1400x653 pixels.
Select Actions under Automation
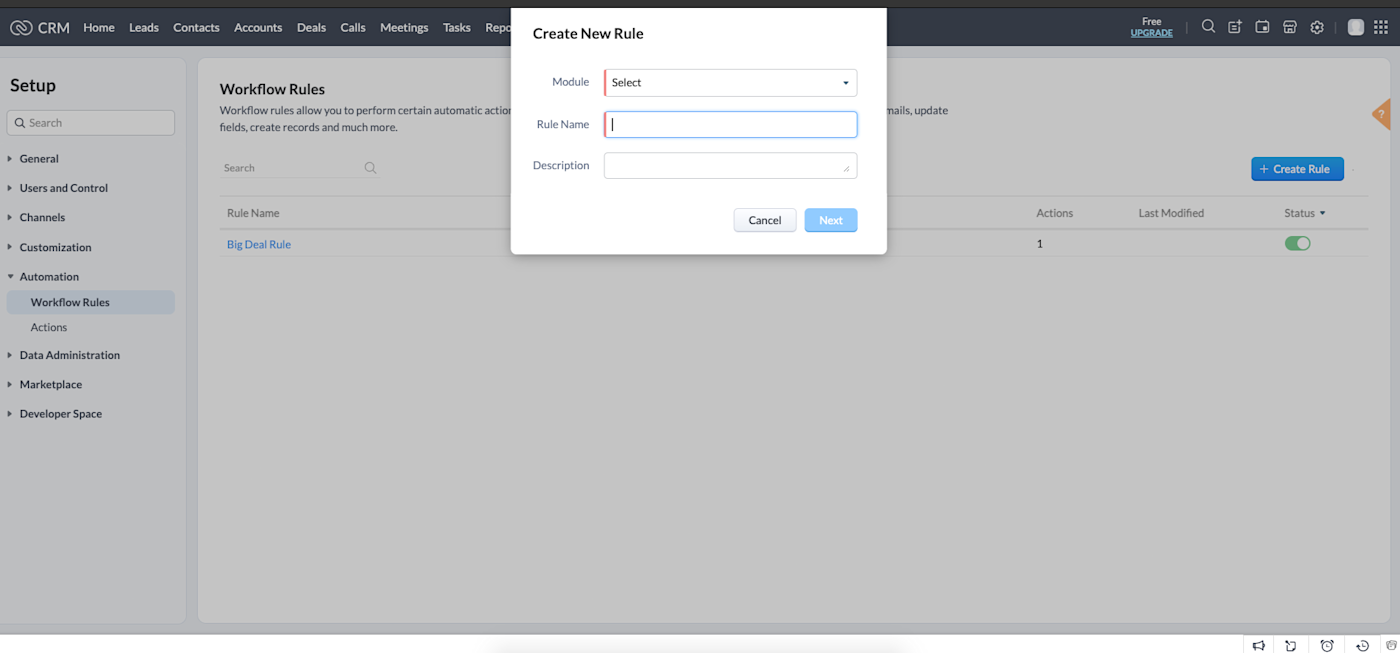point(49,327)
